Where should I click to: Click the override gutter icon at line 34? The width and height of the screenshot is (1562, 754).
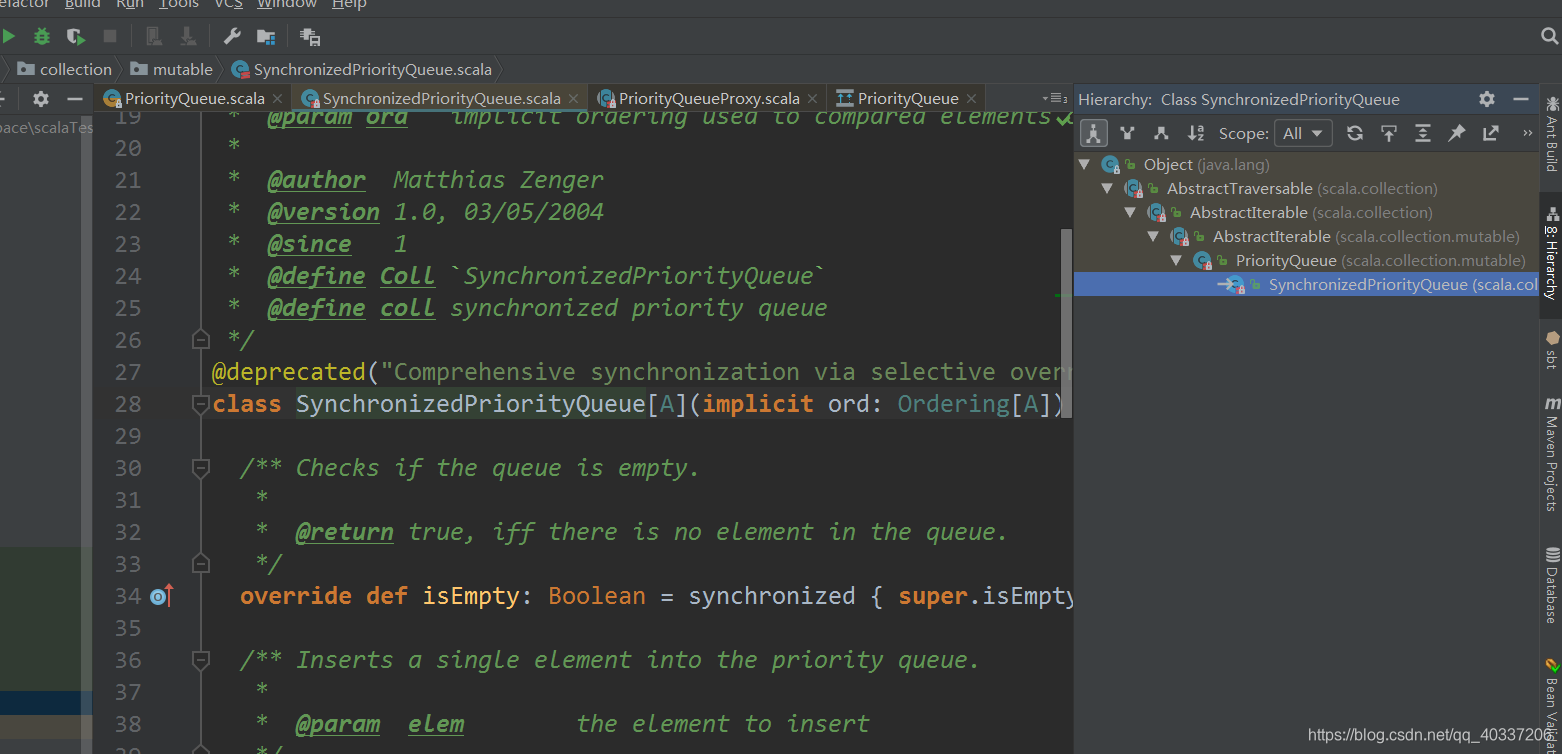click(x=161, y=596)
